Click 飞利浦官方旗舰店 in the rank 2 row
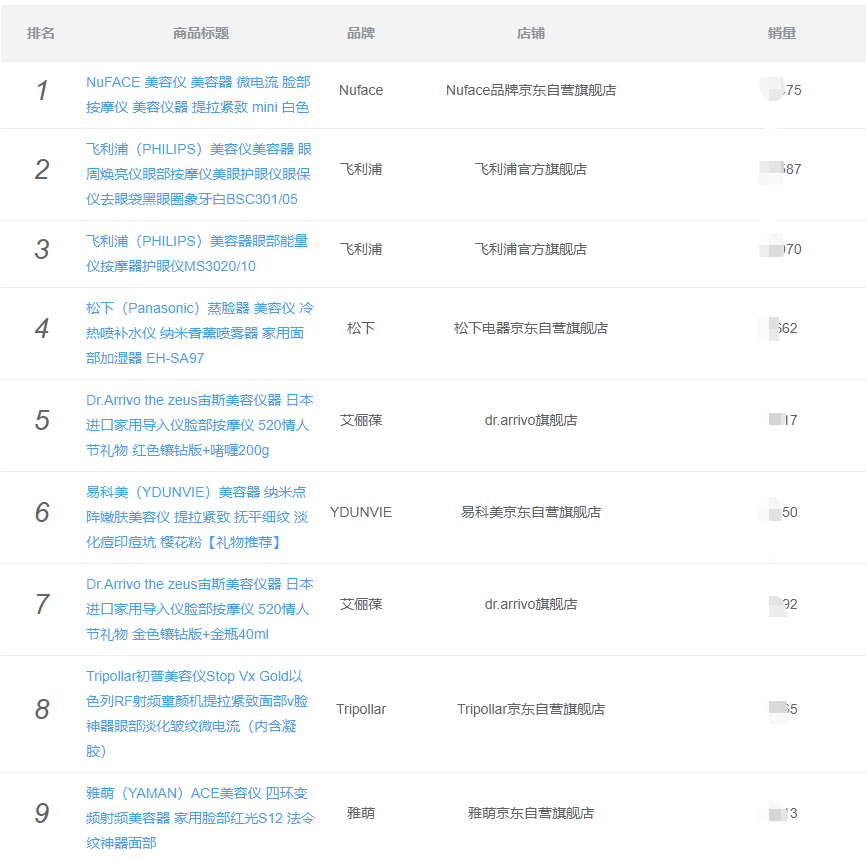Screen dimensions: 866x862 [531, 169]
